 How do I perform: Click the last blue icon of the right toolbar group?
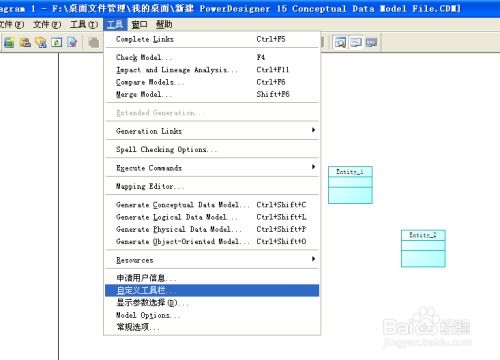pyautogui.click(x=371, y=42)
